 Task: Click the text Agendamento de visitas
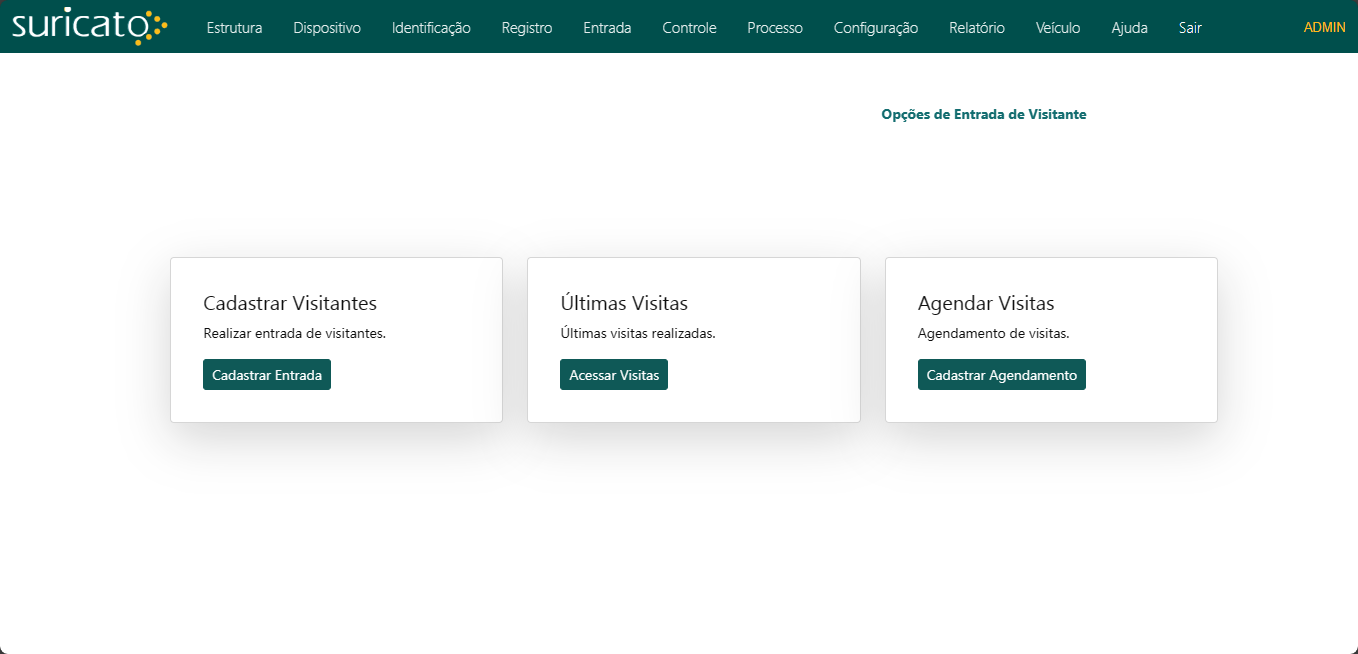[994, 334]
